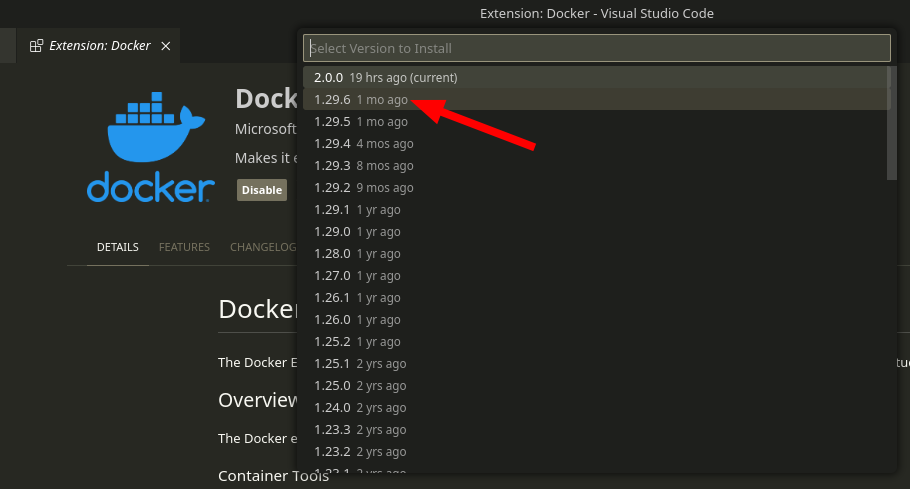The image size is (910, 489).
Task: Choose version 1.29.3 from 8 mos ago
Action: [x=597, y=165]
